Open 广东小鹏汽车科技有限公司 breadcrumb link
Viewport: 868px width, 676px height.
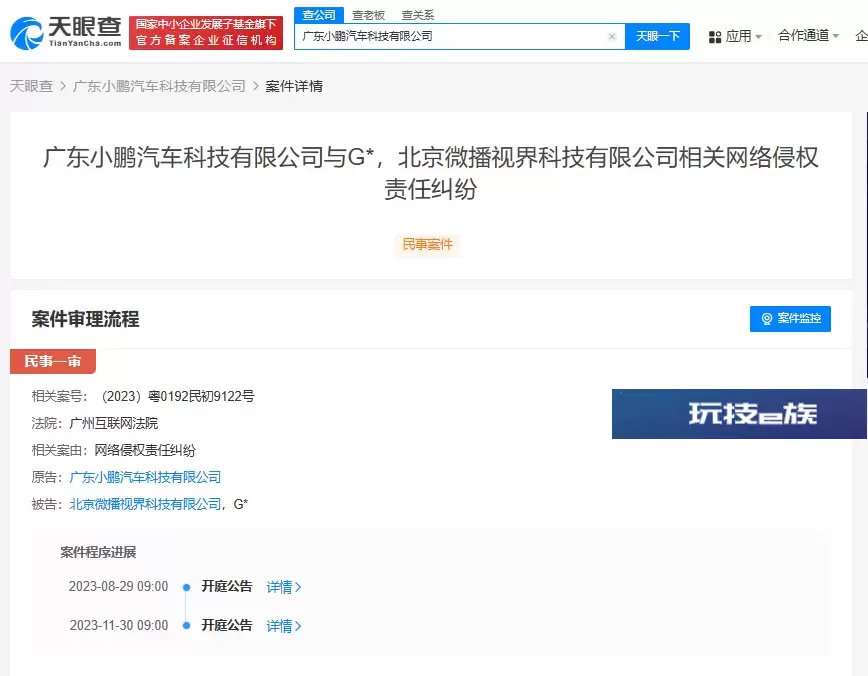[159, 86]
